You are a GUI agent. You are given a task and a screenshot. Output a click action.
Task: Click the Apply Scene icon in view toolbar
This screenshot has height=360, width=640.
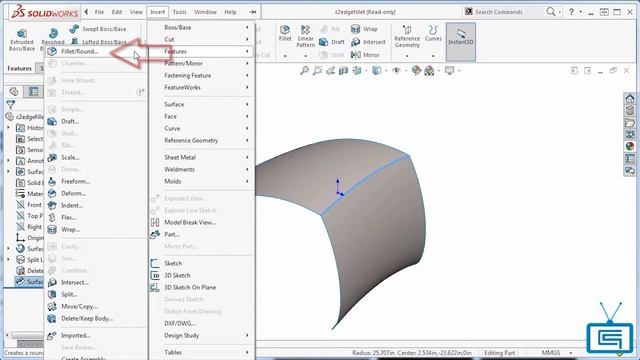coord(429,71)
